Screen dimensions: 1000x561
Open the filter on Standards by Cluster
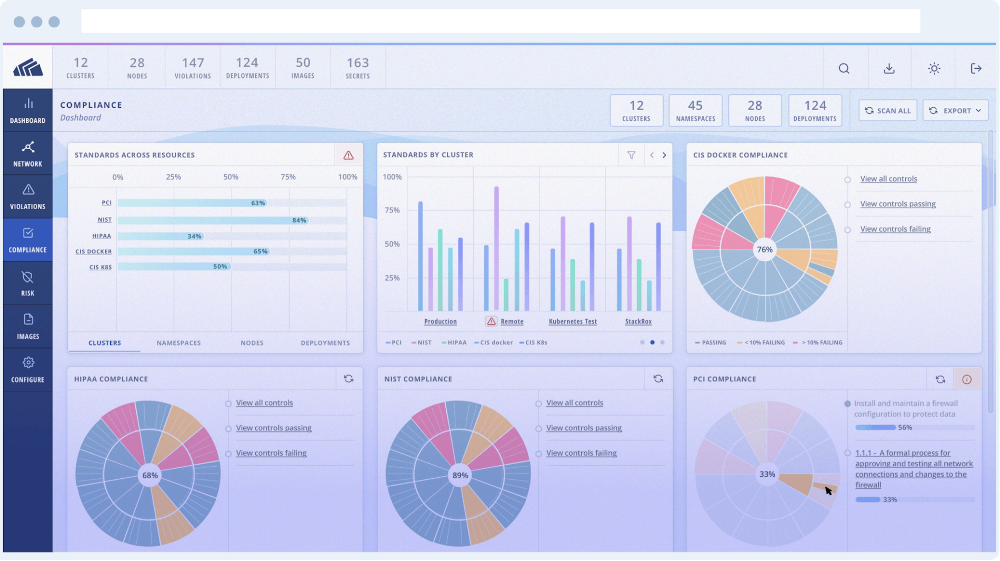631,155
